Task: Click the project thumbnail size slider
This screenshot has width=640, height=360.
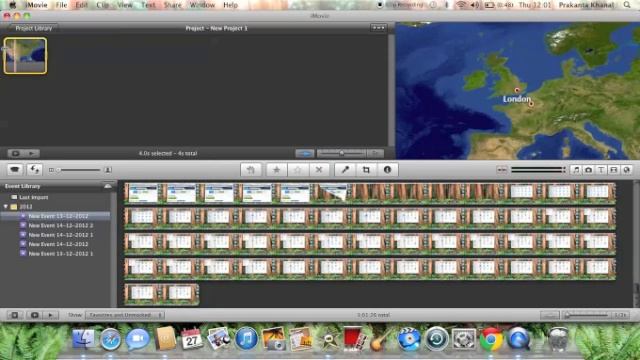Action: [80, 170]
